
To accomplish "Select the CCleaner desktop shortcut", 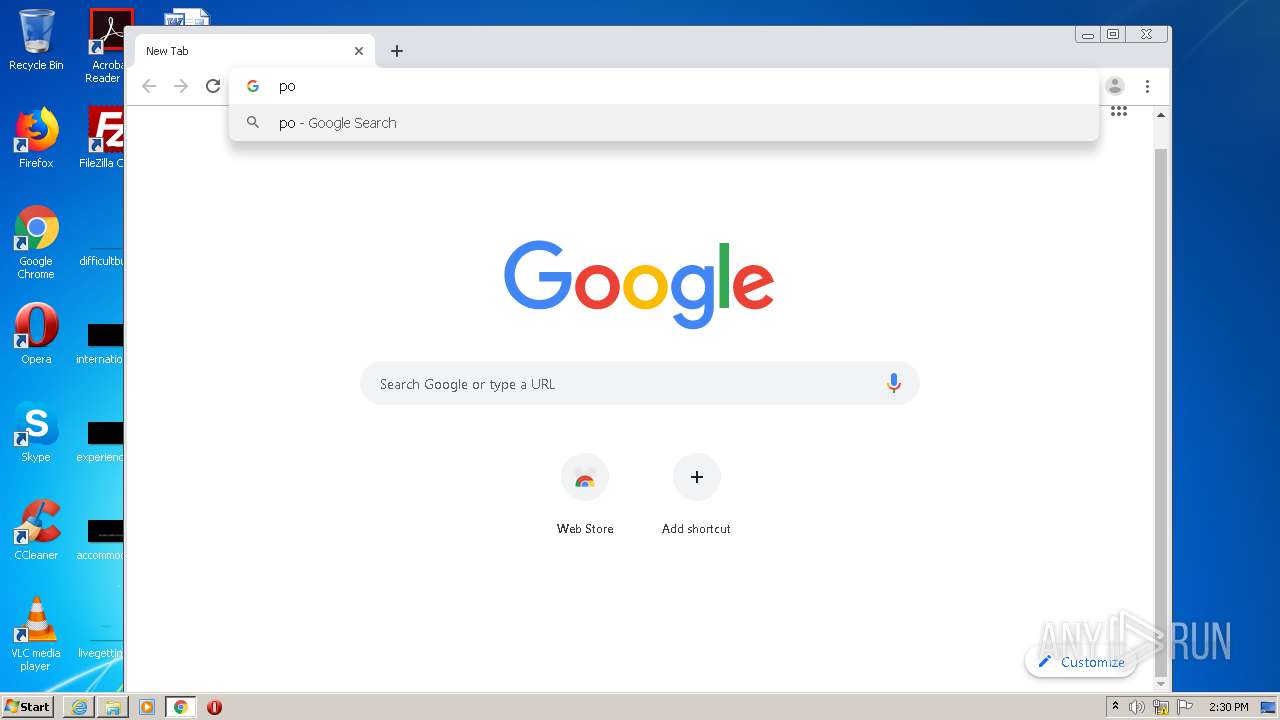I will click(x=36, y=530).
